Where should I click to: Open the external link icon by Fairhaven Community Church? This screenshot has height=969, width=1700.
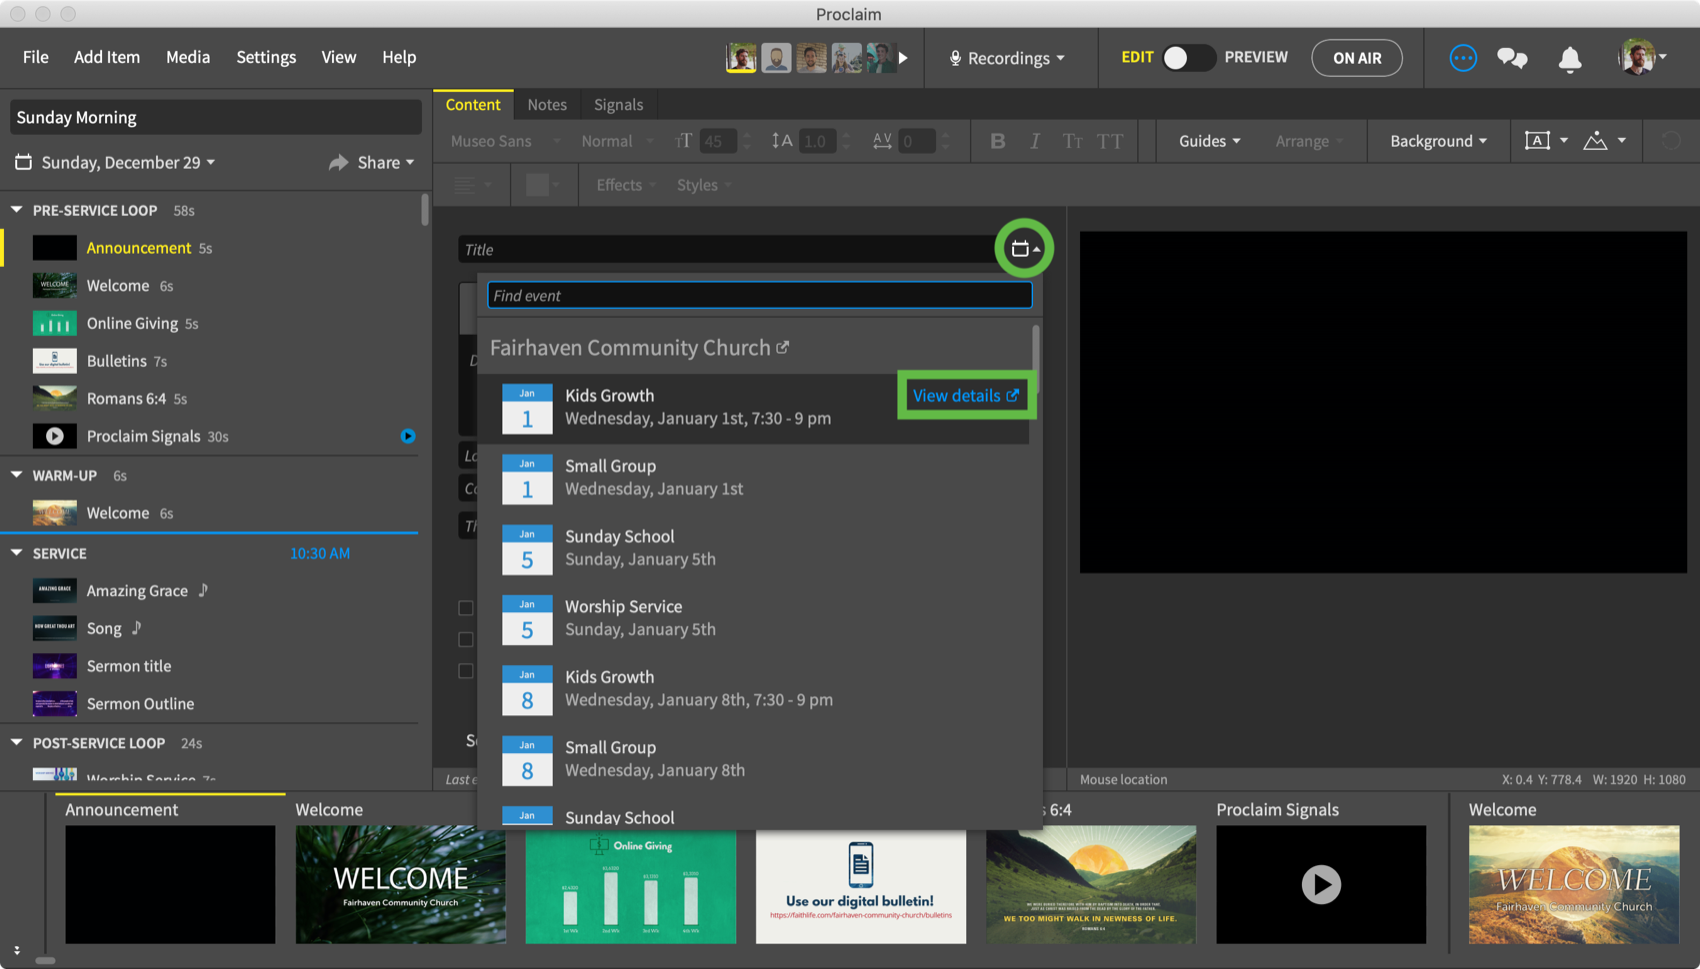coord(783,347)
